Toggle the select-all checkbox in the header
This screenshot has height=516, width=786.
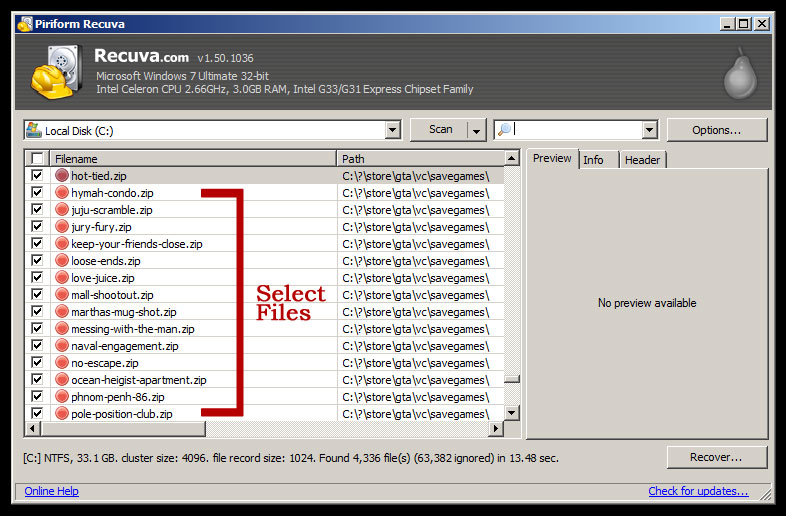37,158
